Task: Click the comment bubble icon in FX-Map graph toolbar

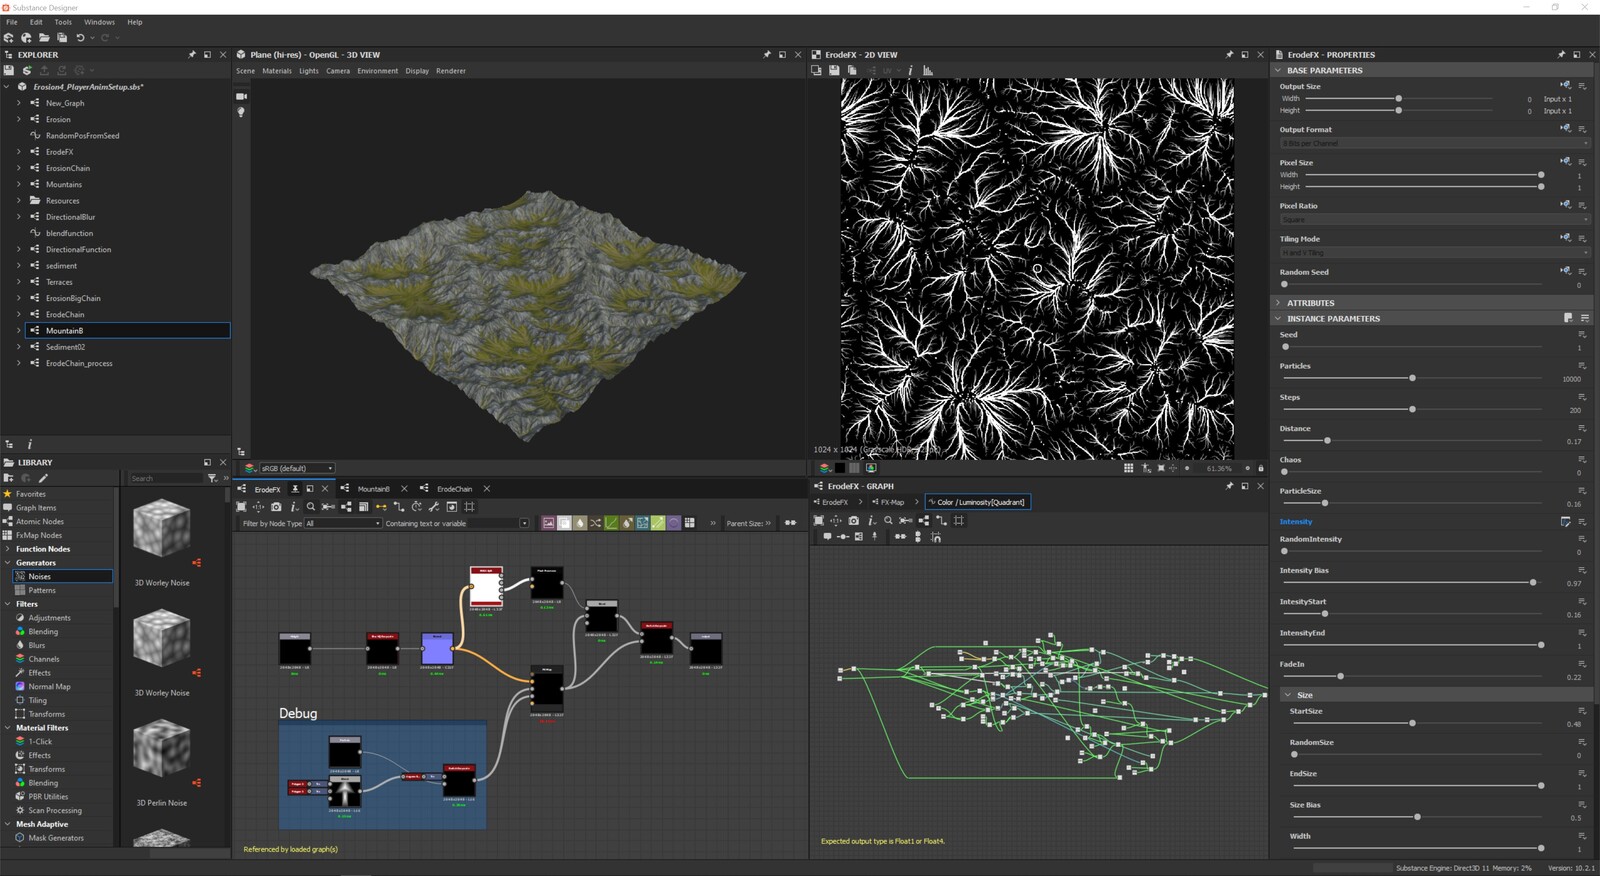Action: [827, 537]
